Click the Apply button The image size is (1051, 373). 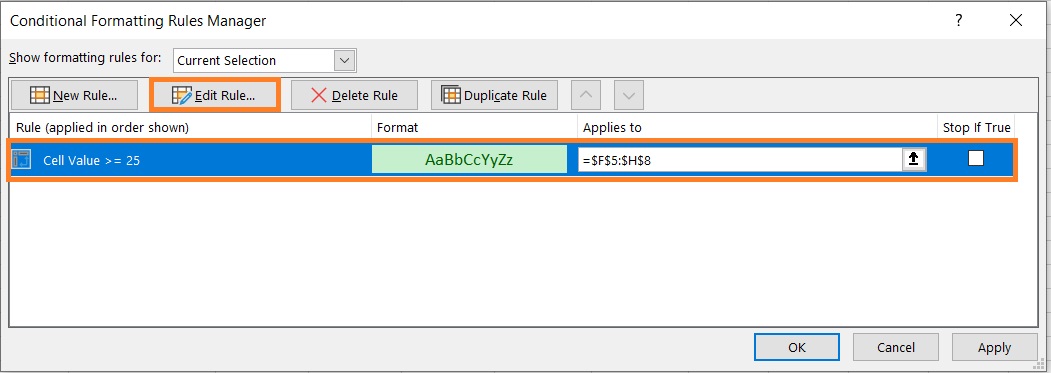point(994,348)
